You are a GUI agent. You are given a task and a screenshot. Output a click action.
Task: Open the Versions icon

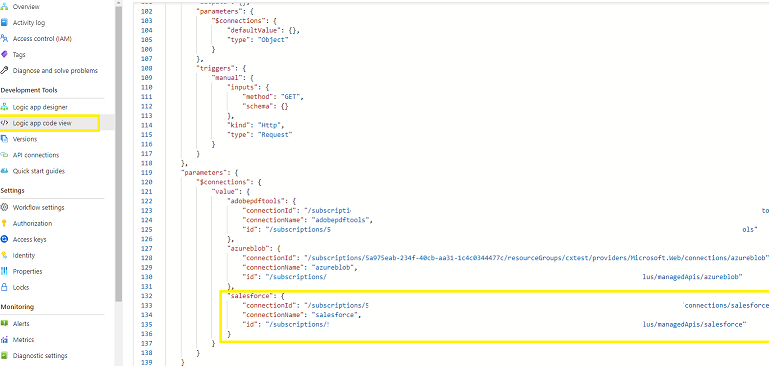[x=4, y=139]
